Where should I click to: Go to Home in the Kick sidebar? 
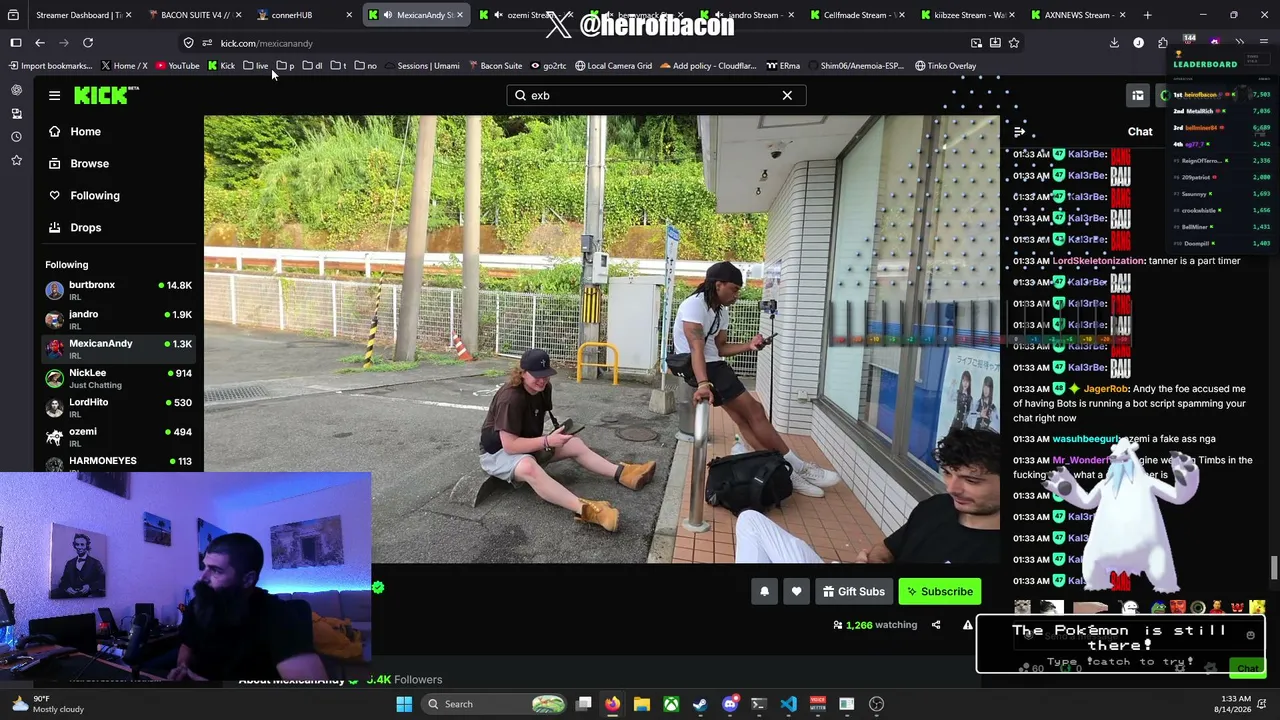pos(119,131)
